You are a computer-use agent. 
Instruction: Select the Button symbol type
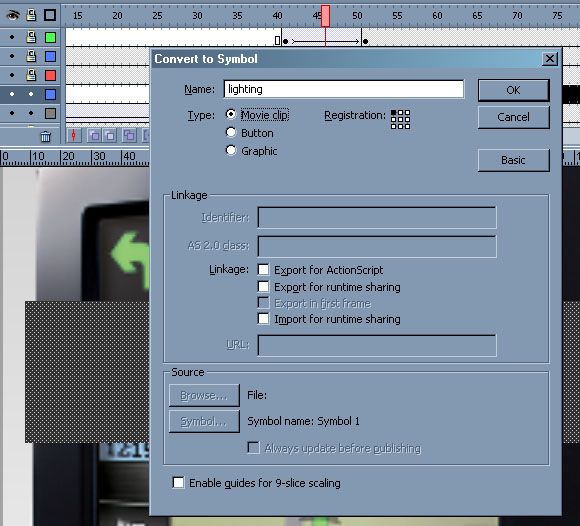231,132
